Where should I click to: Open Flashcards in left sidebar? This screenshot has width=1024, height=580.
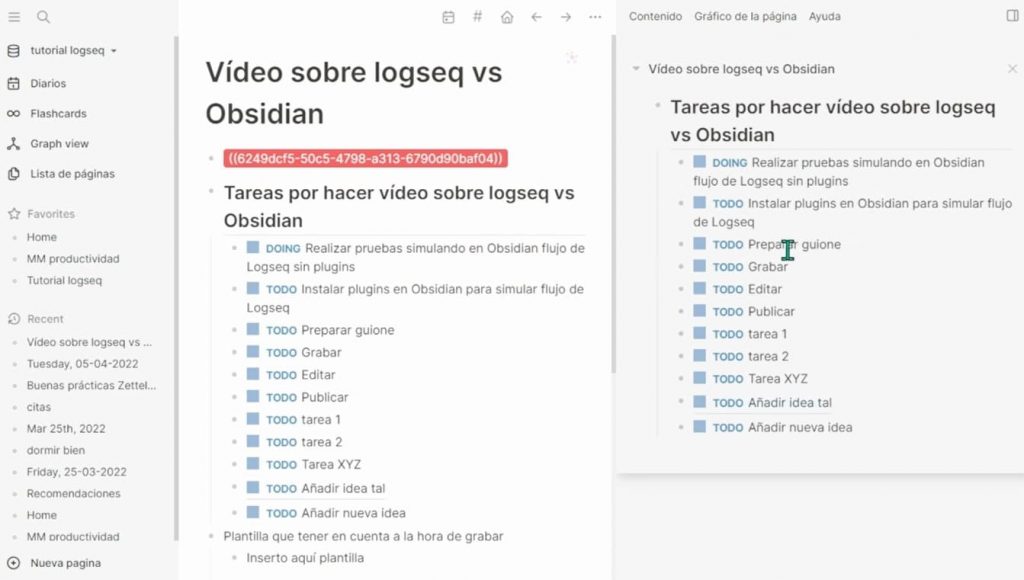click(x=58, y=114)
